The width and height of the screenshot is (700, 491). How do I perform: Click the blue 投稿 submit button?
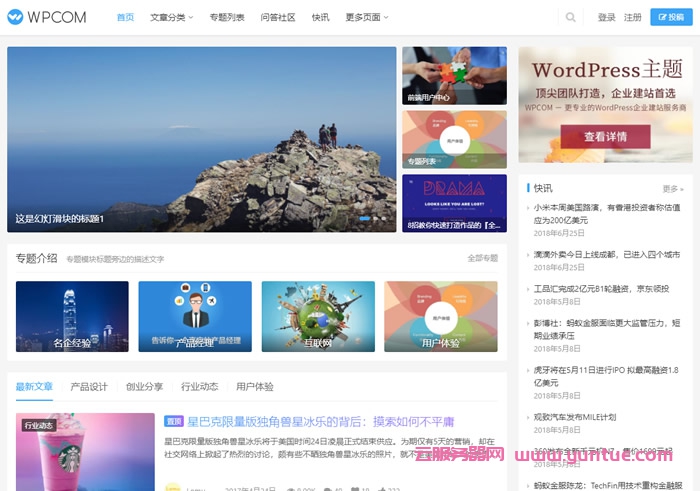pyautogui.click(x=672, y=17)
